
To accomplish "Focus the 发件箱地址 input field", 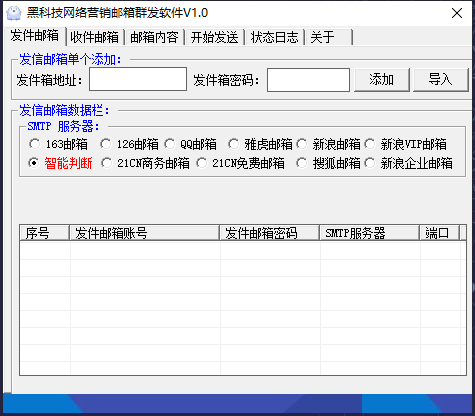I will [x=138, y=79].
